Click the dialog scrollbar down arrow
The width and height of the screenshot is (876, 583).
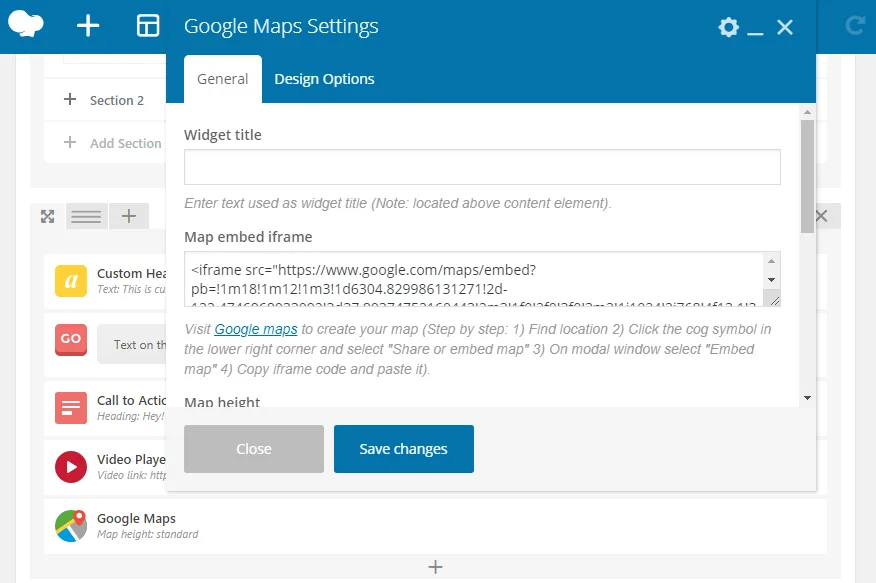coord(807,398)
